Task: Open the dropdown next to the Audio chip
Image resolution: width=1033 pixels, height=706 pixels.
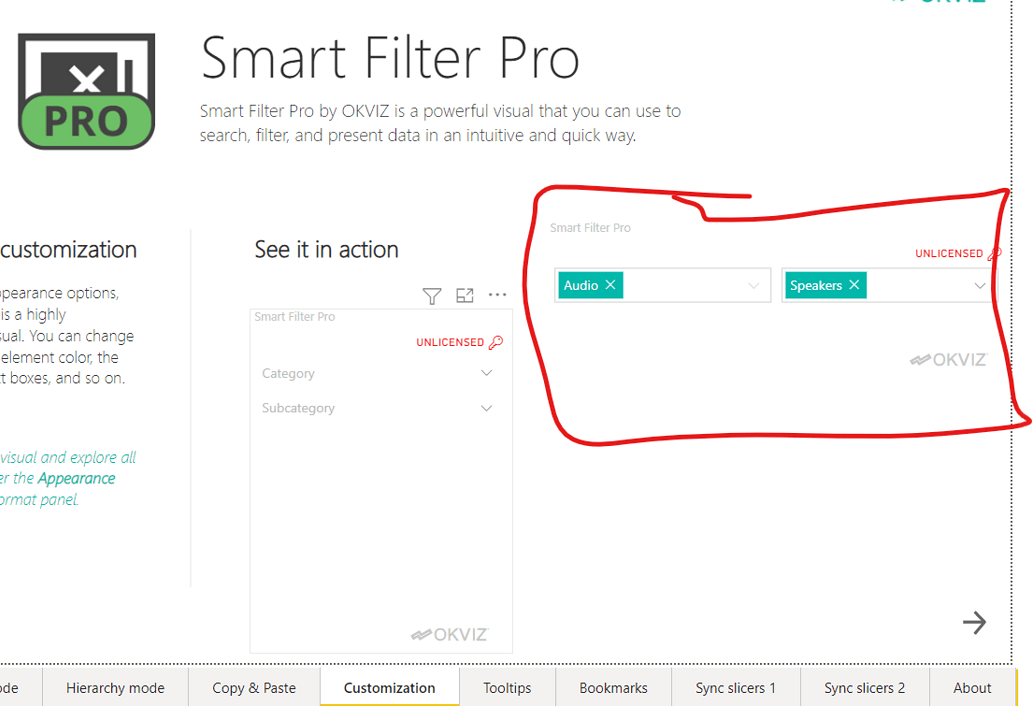Action: (753, 285)
